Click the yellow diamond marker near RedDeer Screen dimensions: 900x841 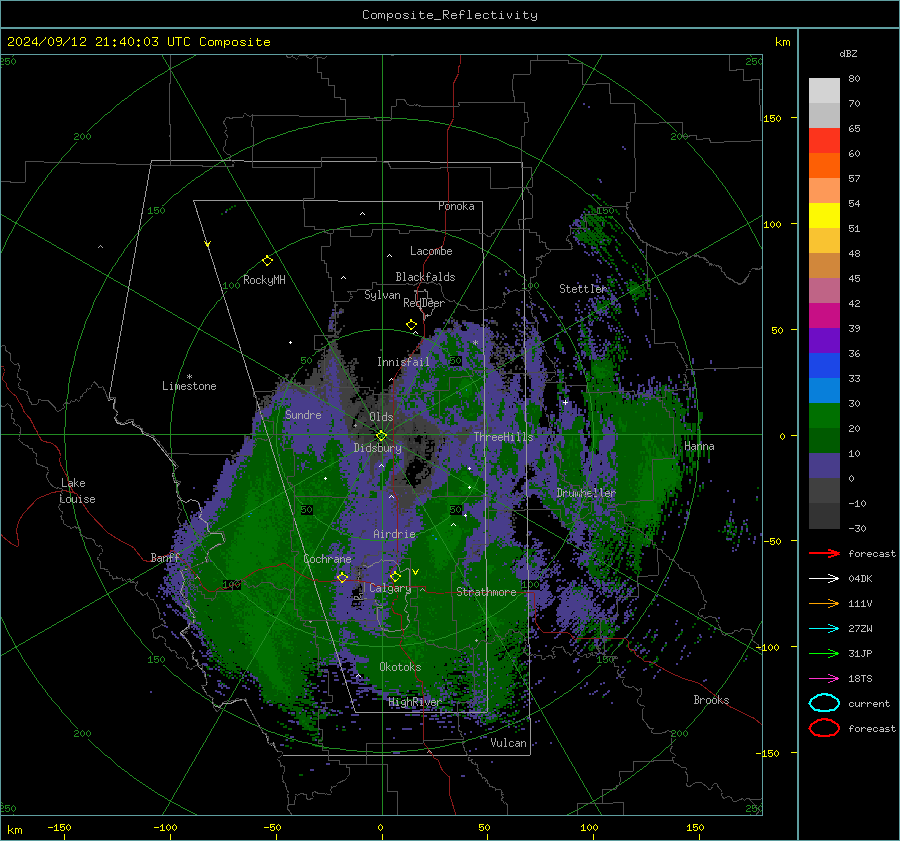point(412,325)
